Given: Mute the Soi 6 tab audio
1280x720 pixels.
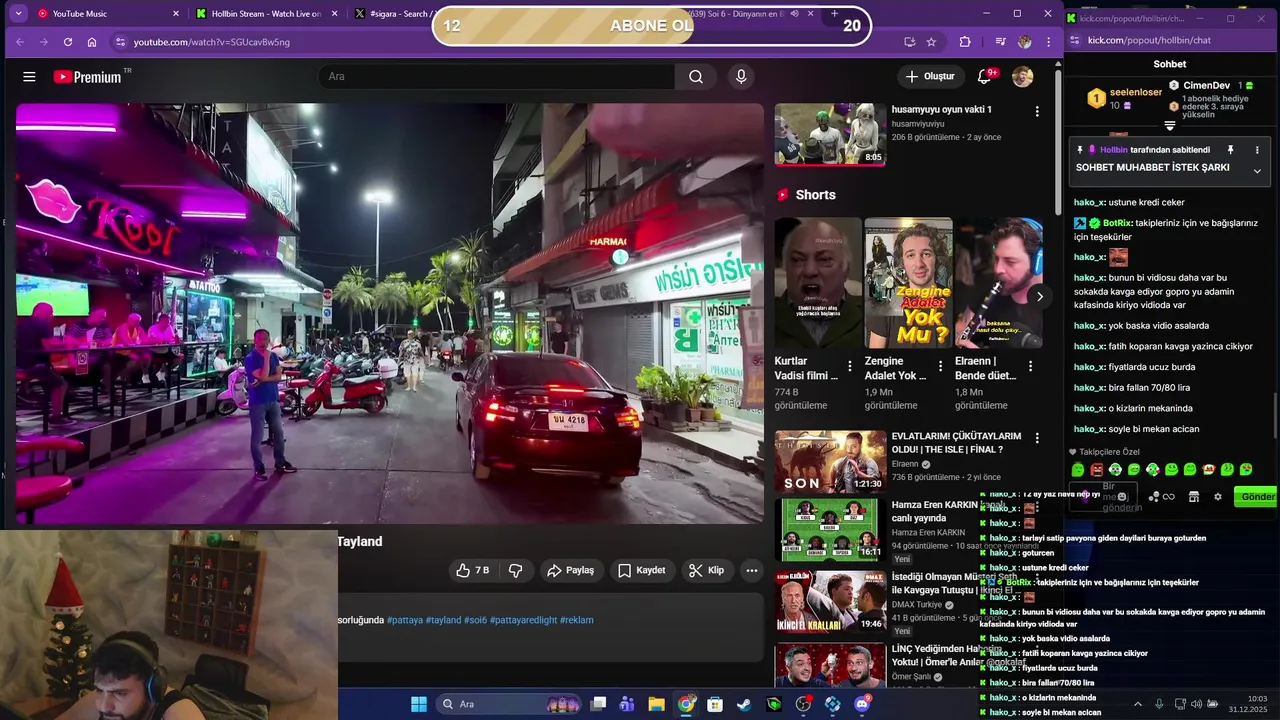Looking at the screenshot, I should 795,14.
